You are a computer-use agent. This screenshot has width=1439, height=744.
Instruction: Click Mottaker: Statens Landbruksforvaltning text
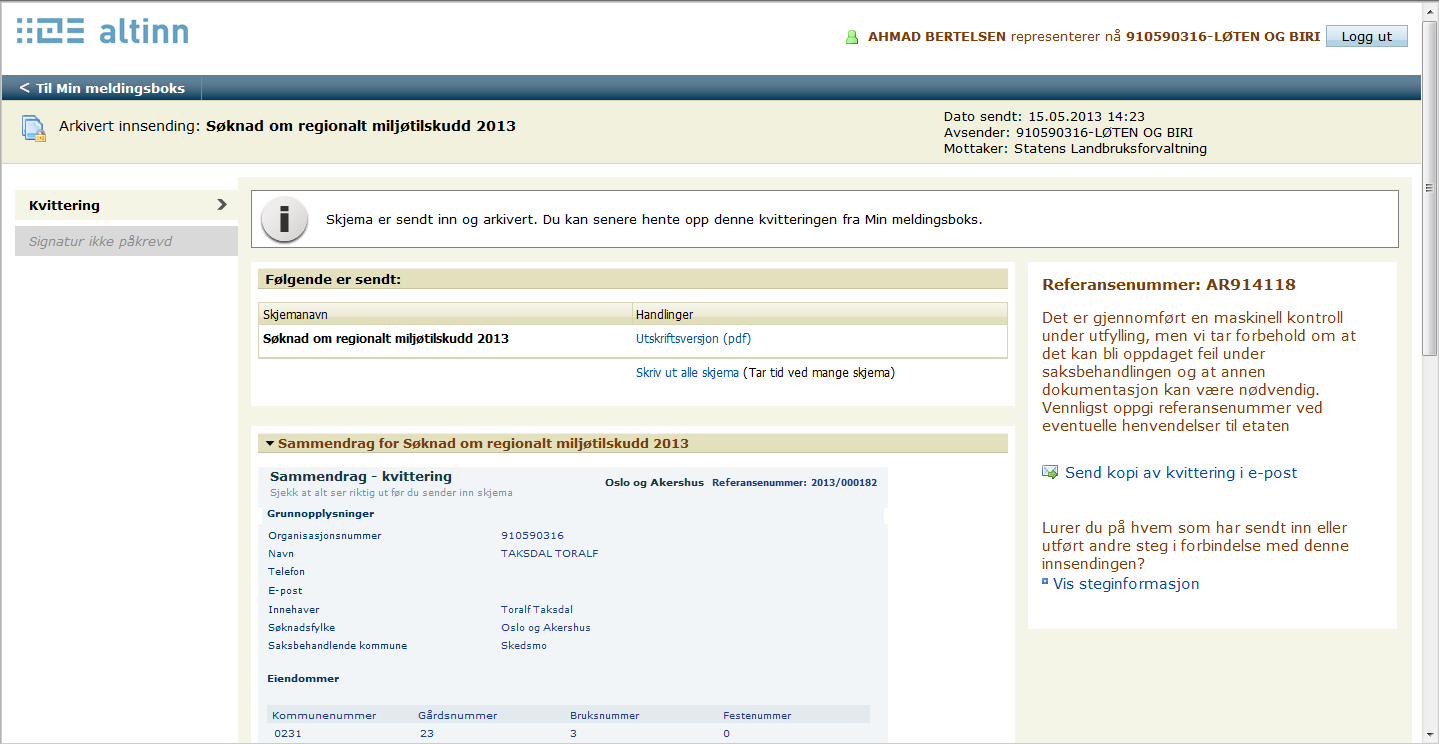point(1075,149)
